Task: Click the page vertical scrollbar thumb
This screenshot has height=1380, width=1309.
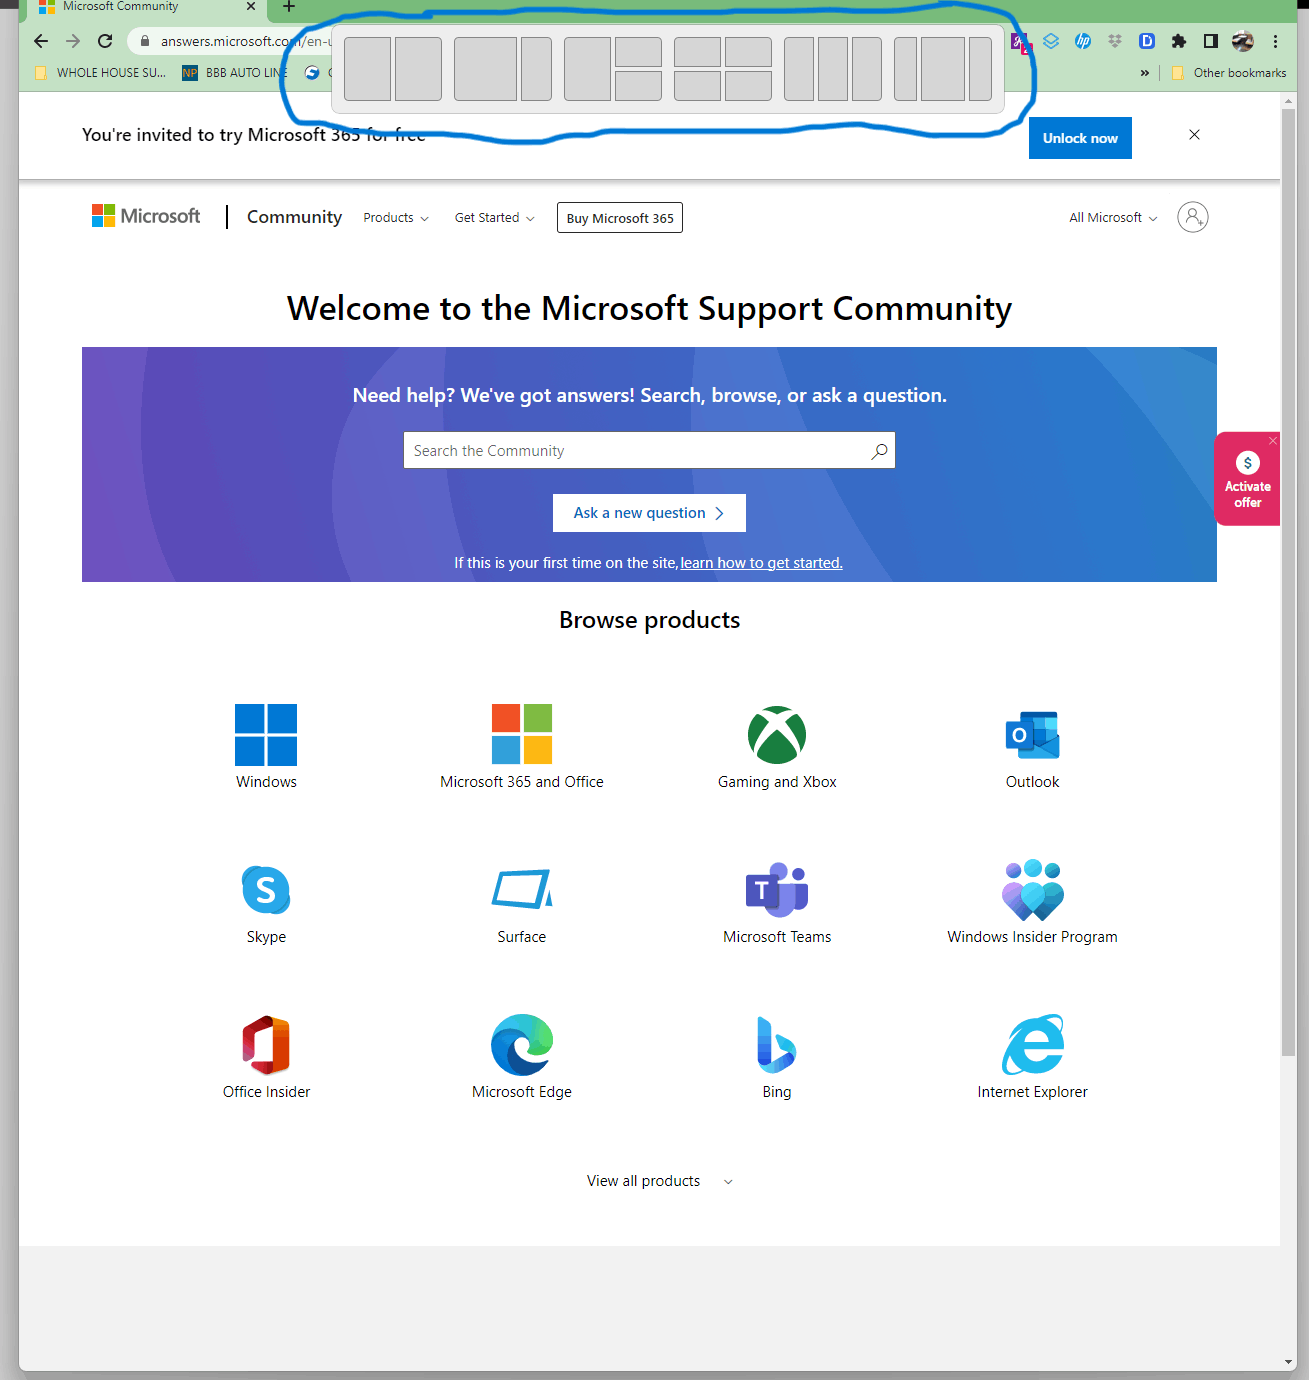Action: [1289, 580]
